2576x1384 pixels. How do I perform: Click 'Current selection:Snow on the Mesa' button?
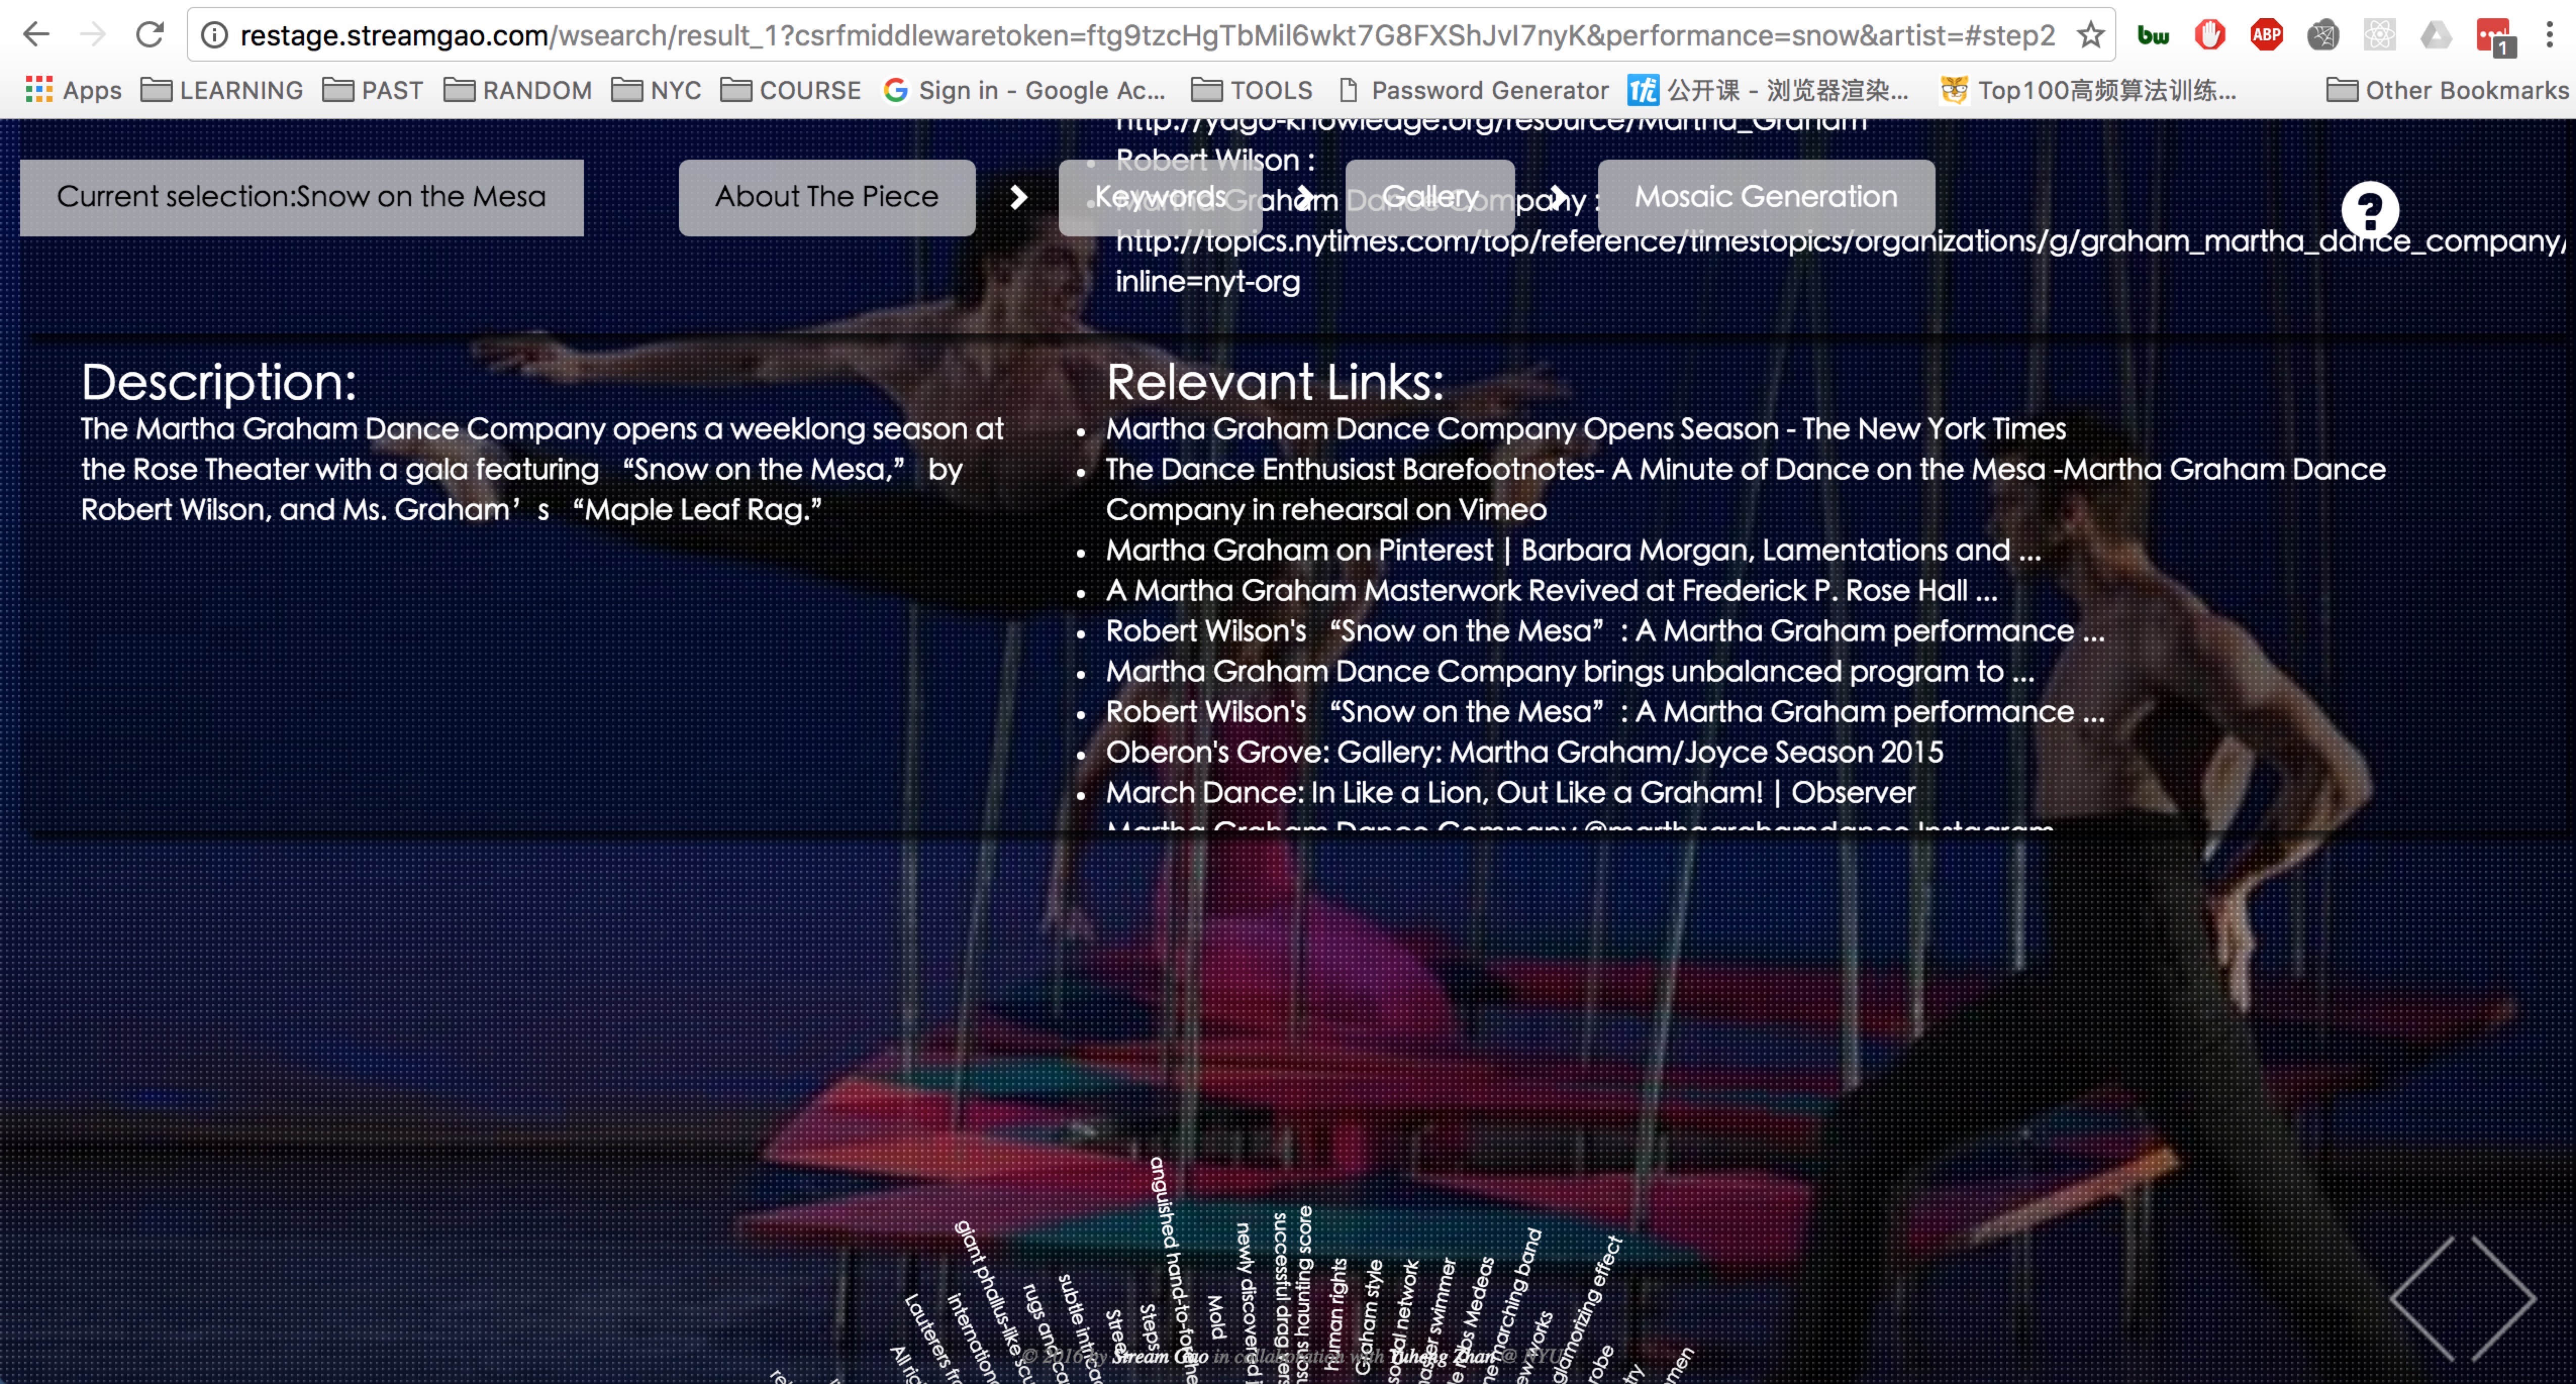click(x=301, y=197)
